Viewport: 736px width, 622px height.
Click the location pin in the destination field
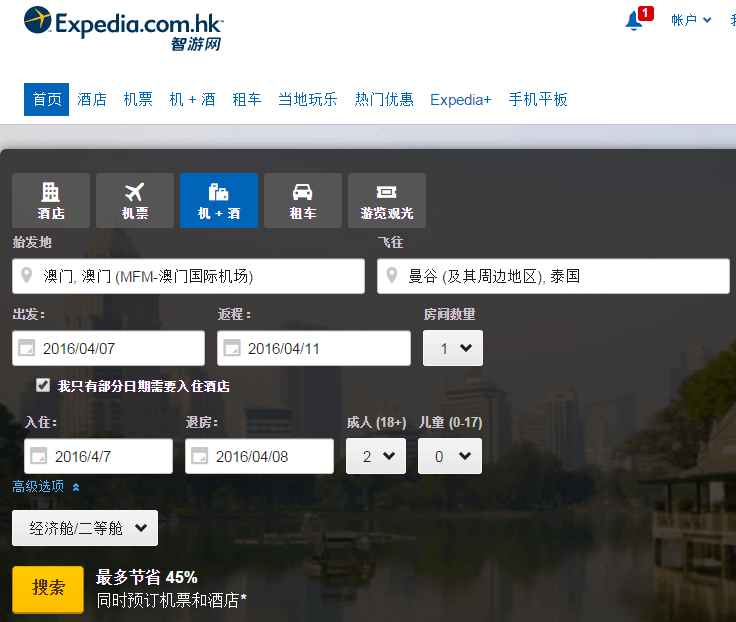pyautogui.click(x=391, y=276)
